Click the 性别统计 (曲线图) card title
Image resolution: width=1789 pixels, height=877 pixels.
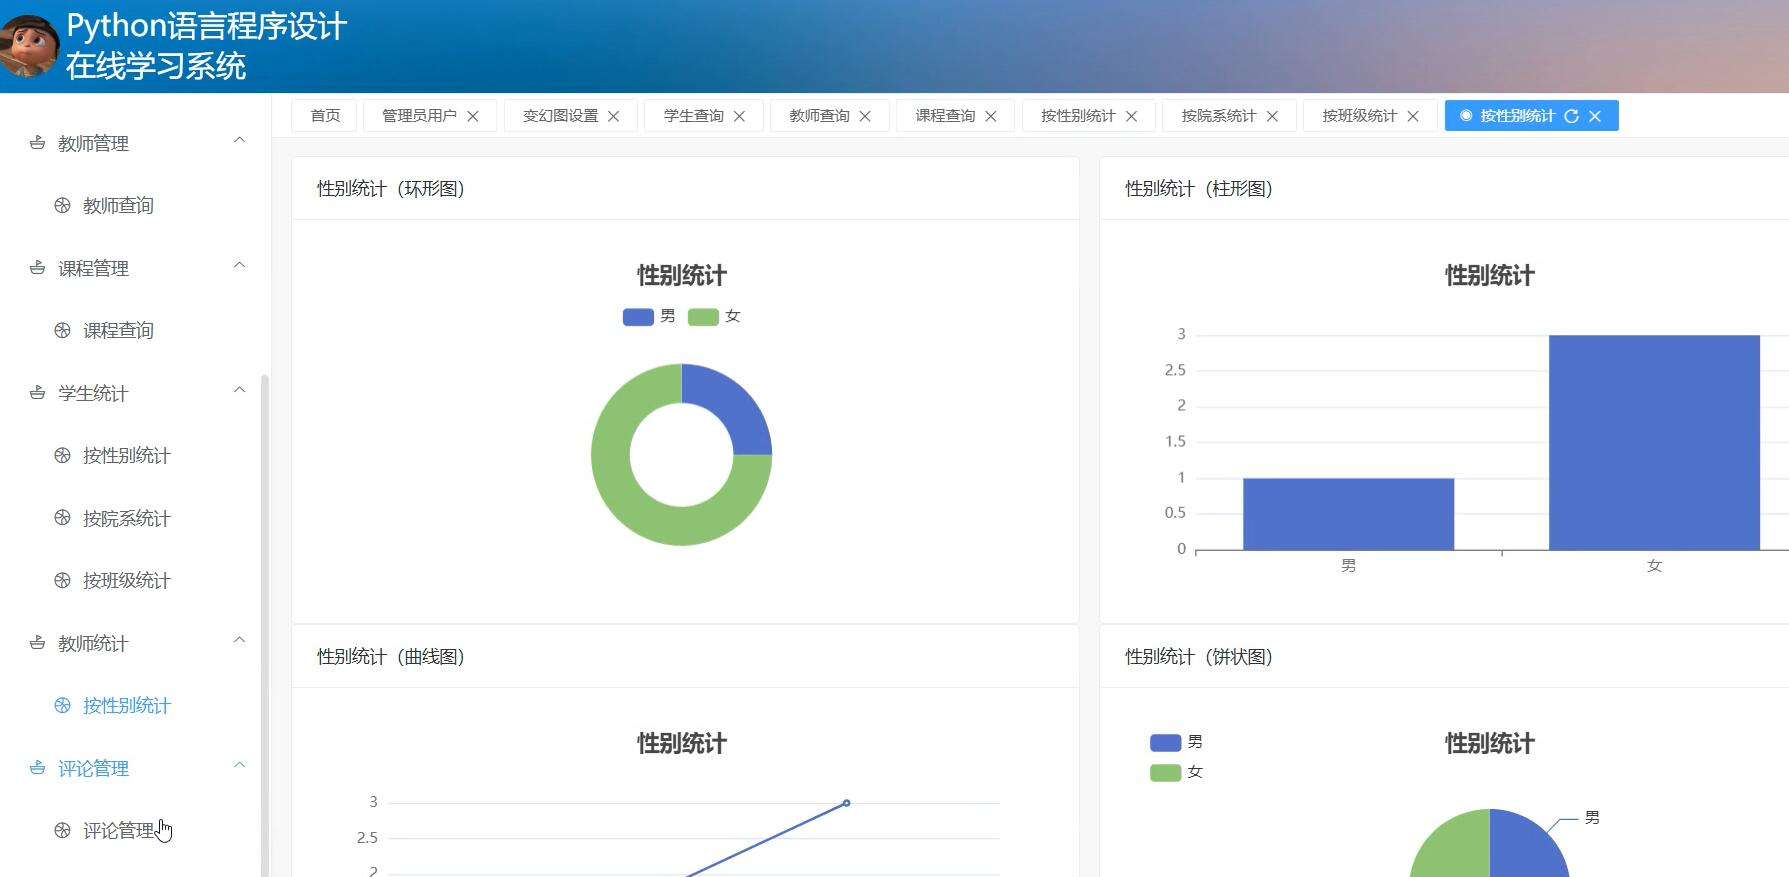pos(391,657)
